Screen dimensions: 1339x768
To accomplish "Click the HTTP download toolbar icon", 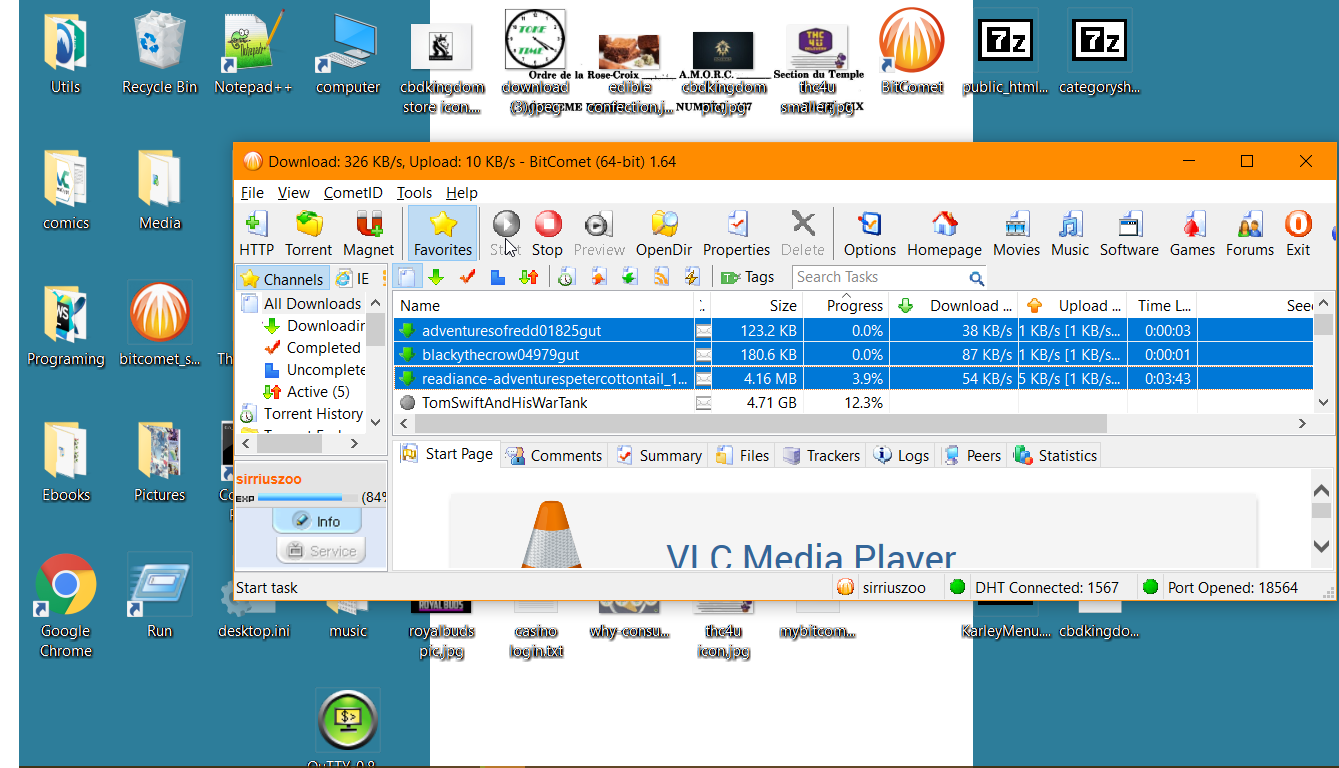I will coord(256,233).
